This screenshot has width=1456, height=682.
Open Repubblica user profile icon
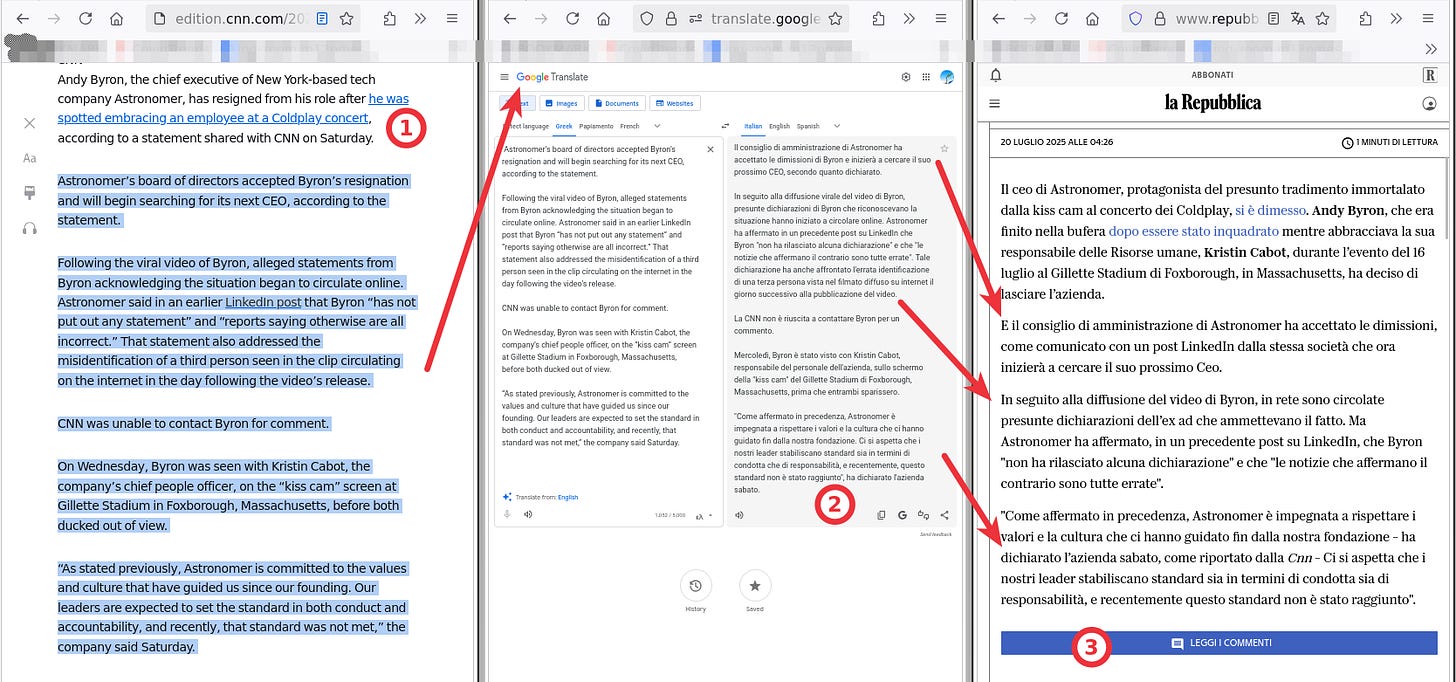[x=1429, y=103]
